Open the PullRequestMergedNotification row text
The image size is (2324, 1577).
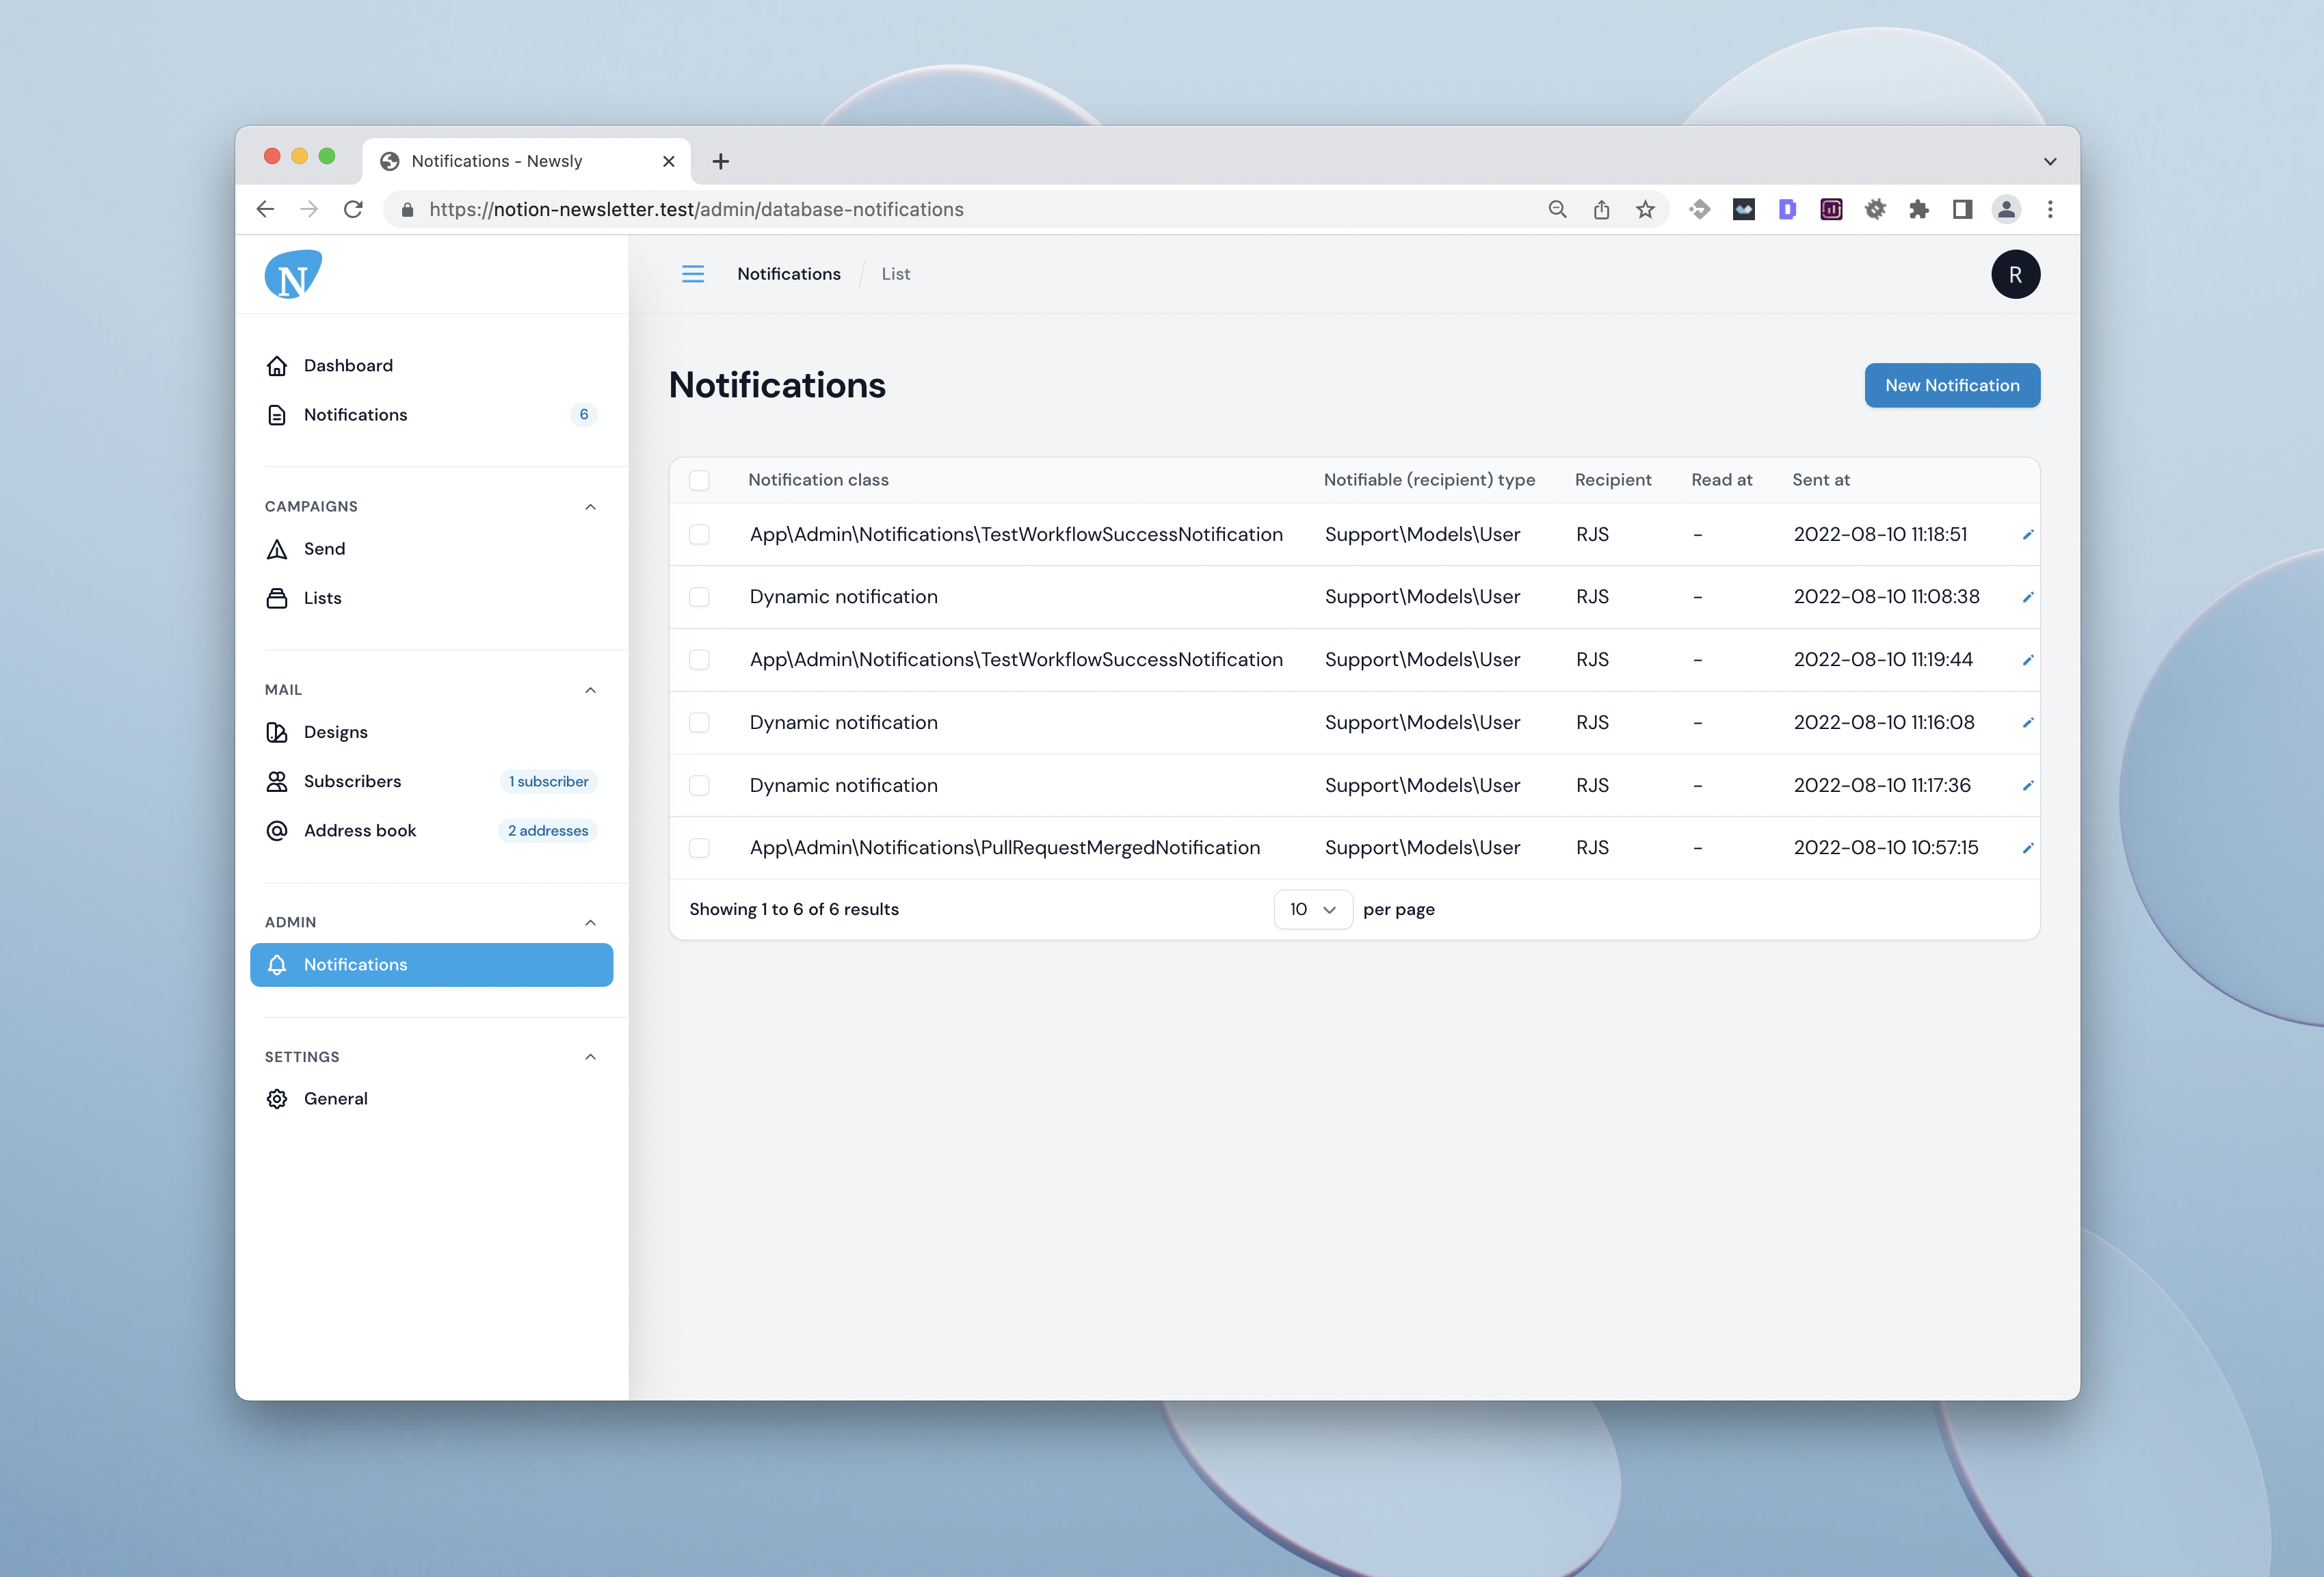click(x=1004, y=848)
